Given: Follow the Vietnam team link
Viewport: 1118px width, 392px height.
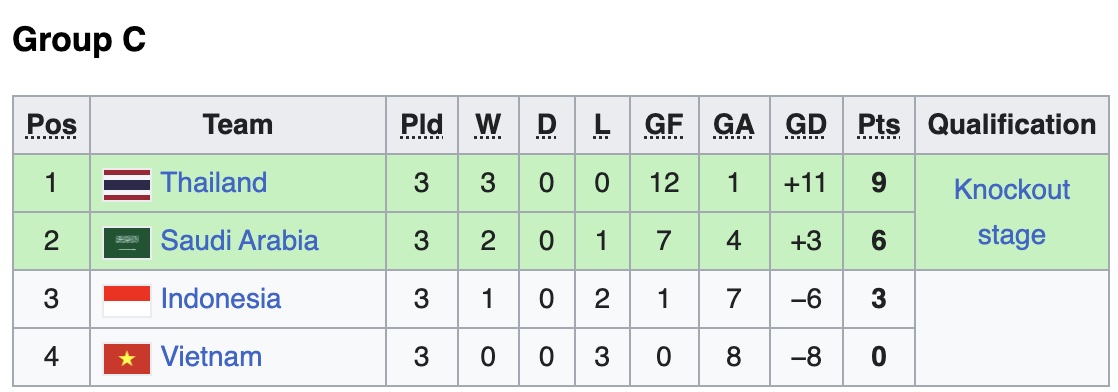Looking at the screenshot, I should [x=211, y=357].
